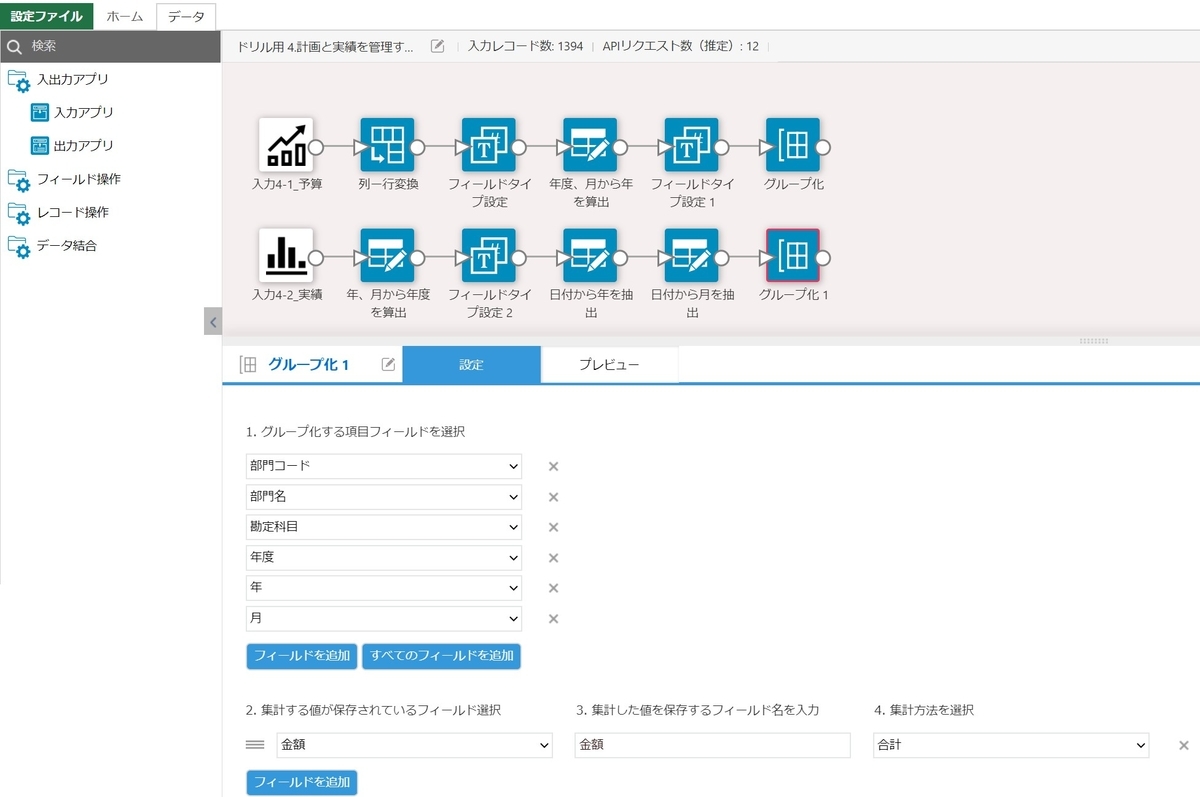Select the 入力4-1_予算 input node
Screen dimensions: 1200x797
tap(286, 145)
